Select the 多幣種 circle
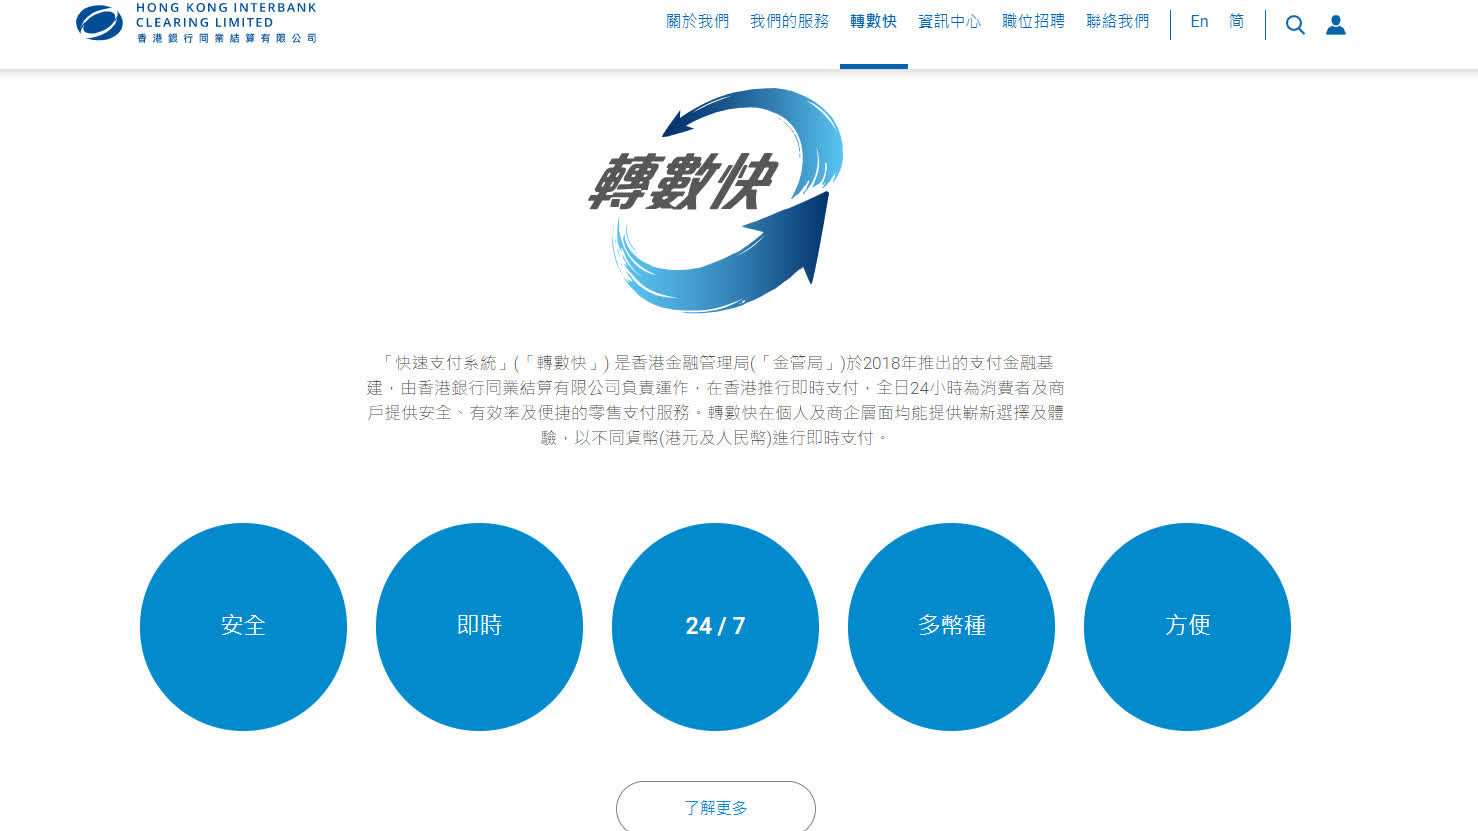 tap(951, 626)
